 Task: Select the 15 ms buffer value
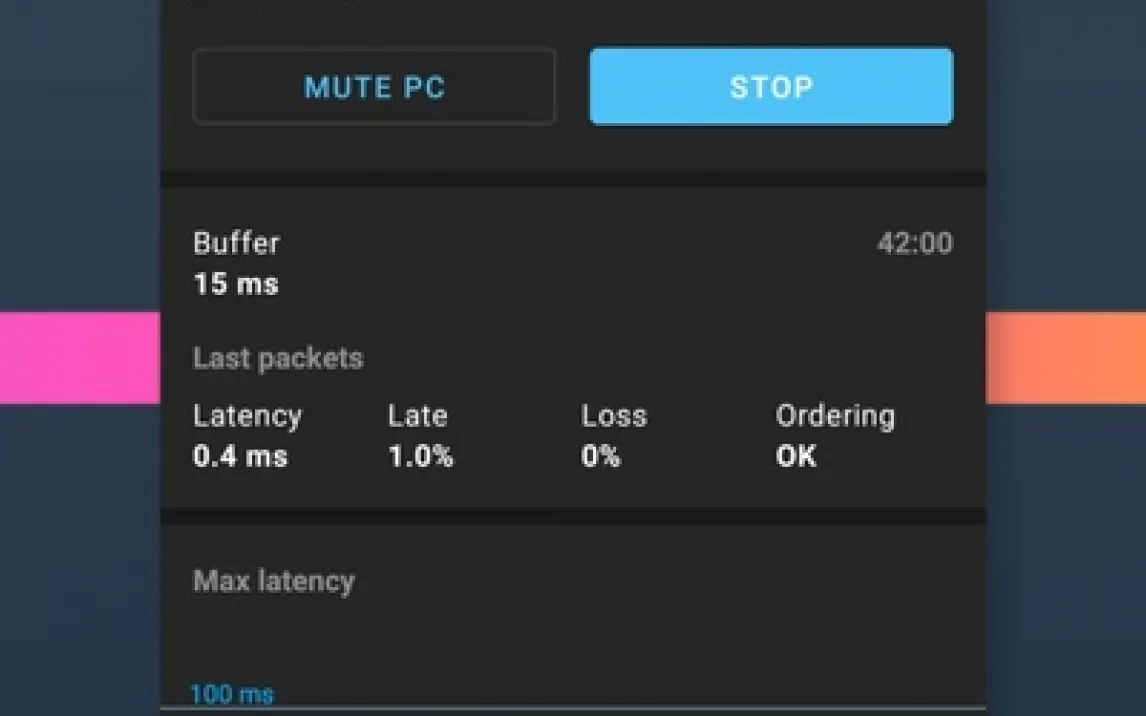click(236, 284)
